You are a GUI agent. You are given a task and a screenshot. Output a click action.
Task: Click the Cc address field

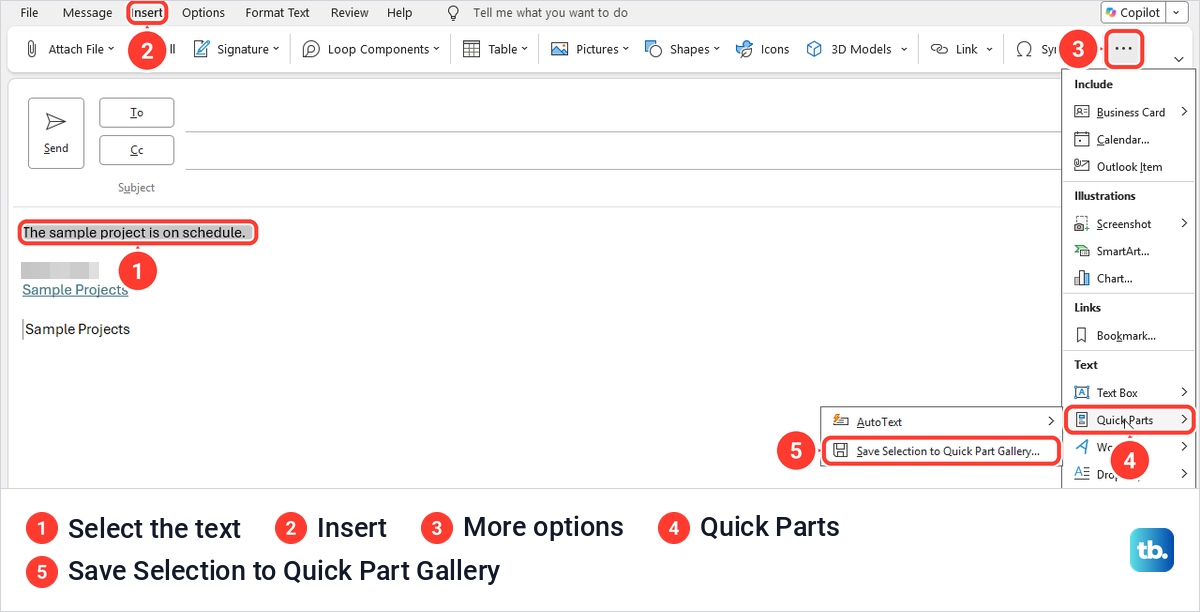click(x=622, y=151)
